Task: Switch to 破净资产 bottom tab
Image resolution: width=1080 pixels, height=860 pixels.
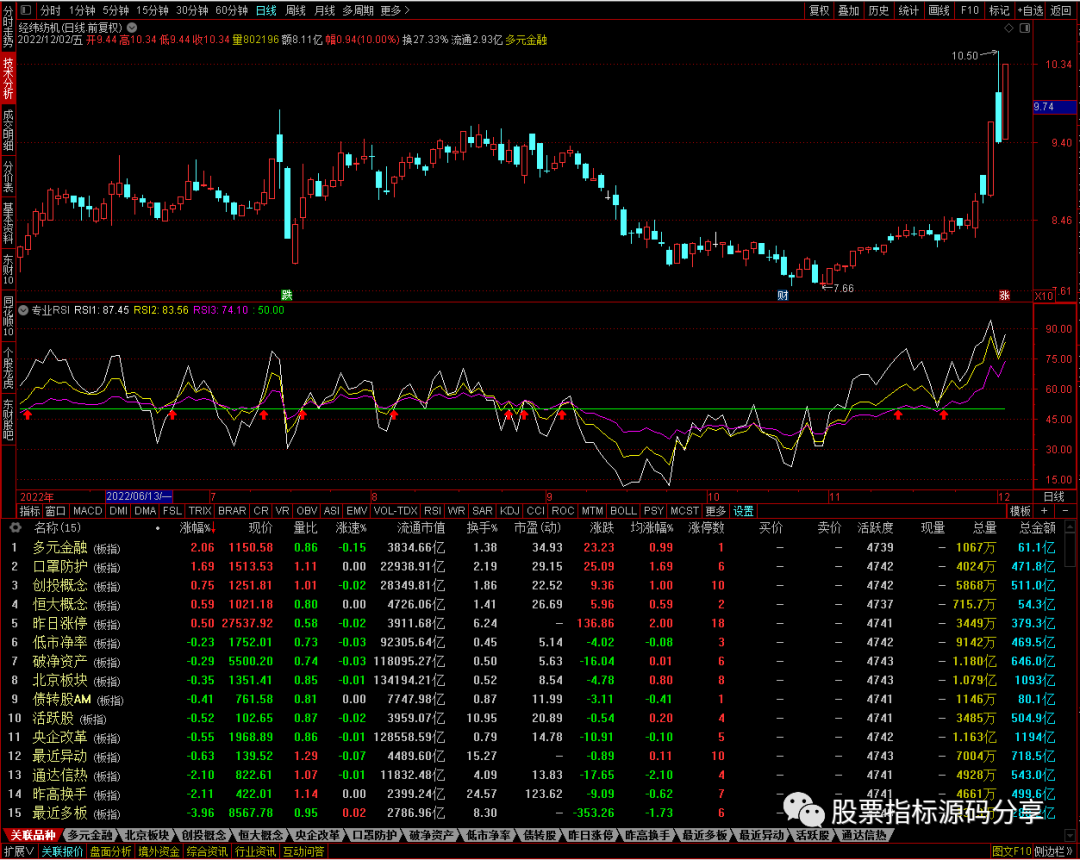Action: pyautogui.click(x=431, y=835)
